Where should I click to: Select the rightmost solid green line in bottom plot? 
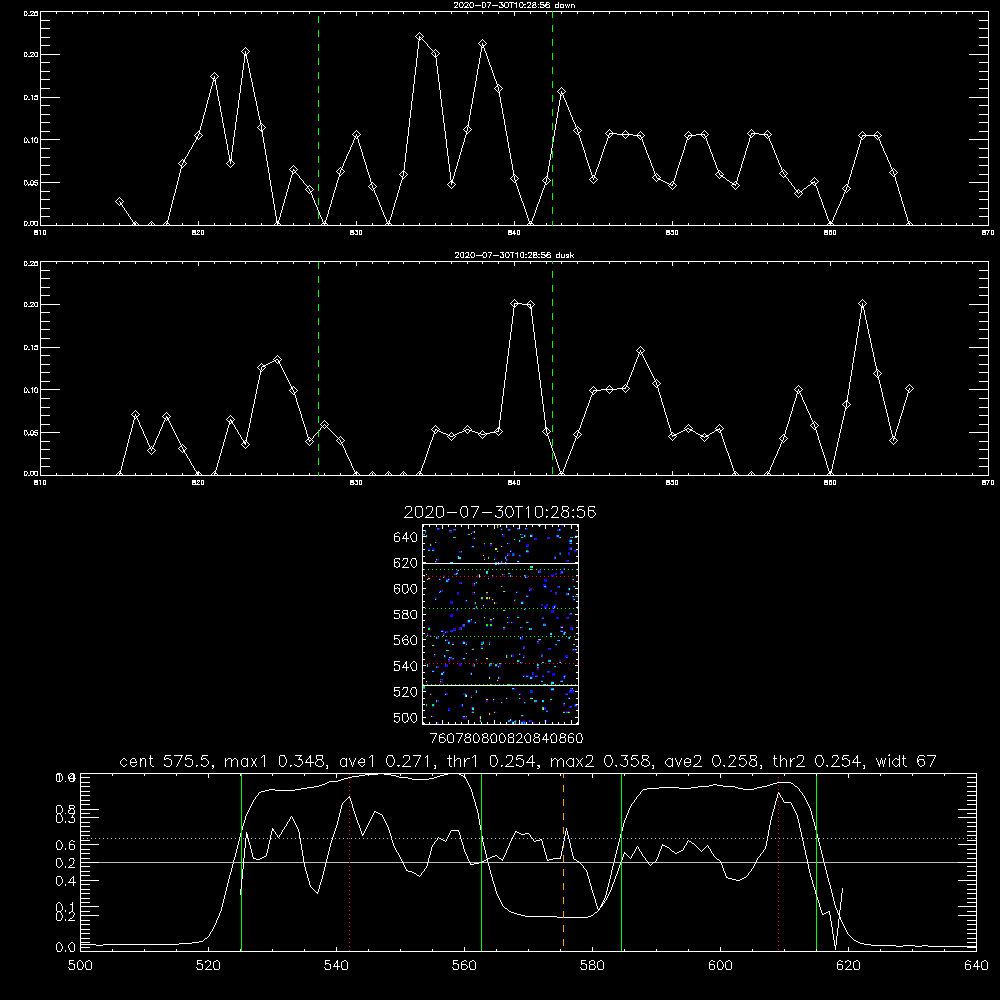click(x=816, y=861)
